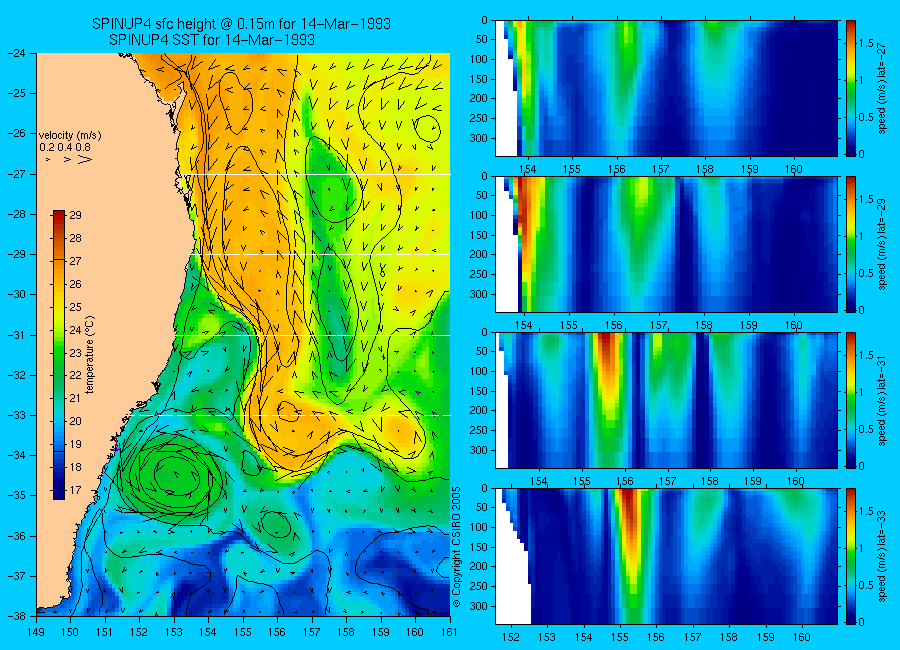
Task: Select the "velocity (m/s)" legend label
Action: (70, 136)
